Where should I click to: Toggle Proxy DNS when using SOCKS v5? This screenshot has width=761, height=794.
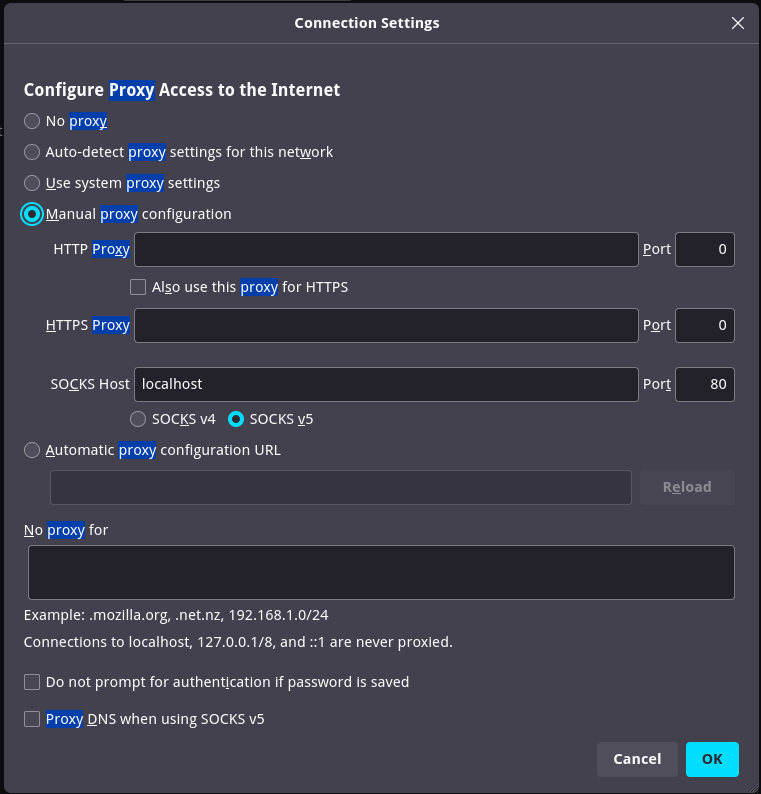click(x=33, y=719)
